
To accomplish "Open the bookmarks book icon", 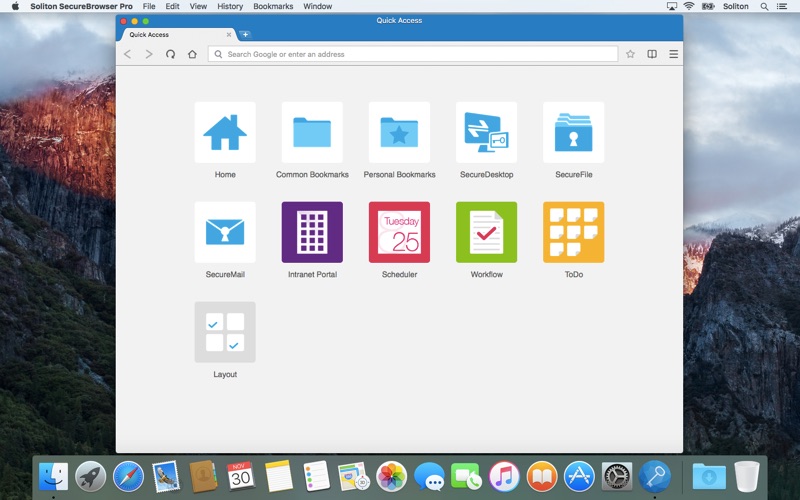I will coord(652,54).
